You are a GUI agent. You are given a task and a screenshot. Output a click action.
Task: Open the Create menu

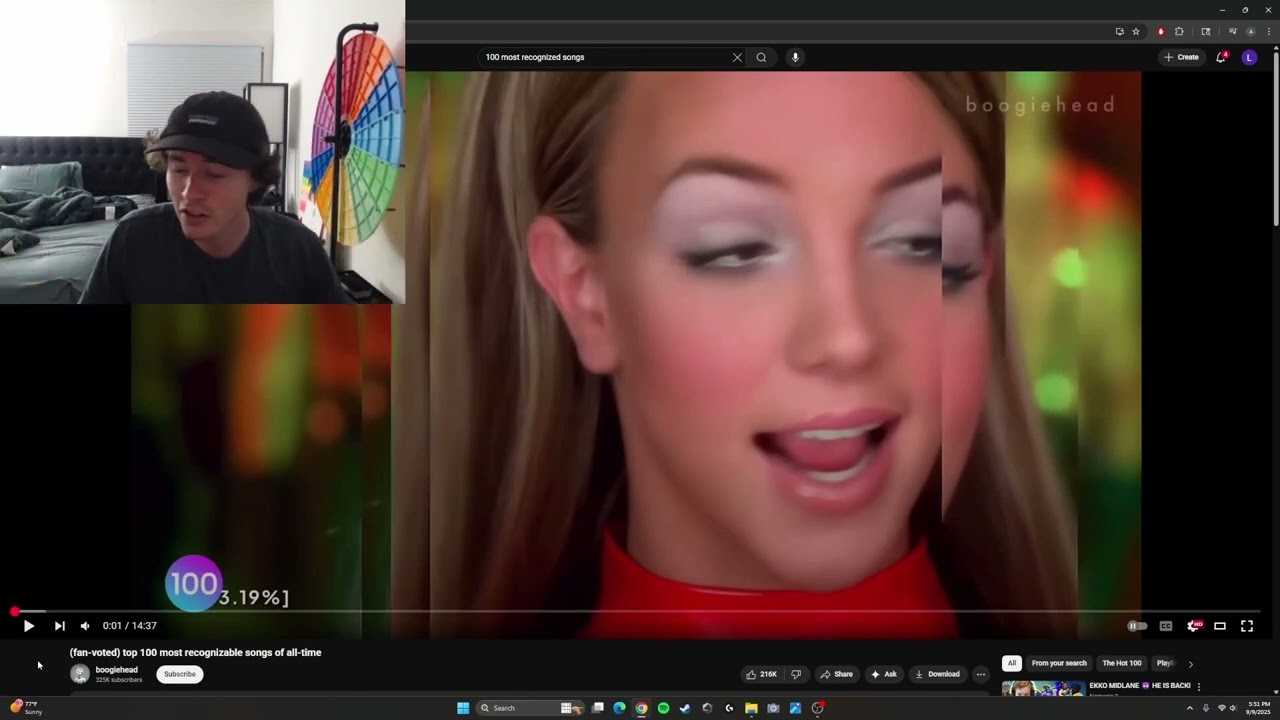click(x=1181, y=57)
